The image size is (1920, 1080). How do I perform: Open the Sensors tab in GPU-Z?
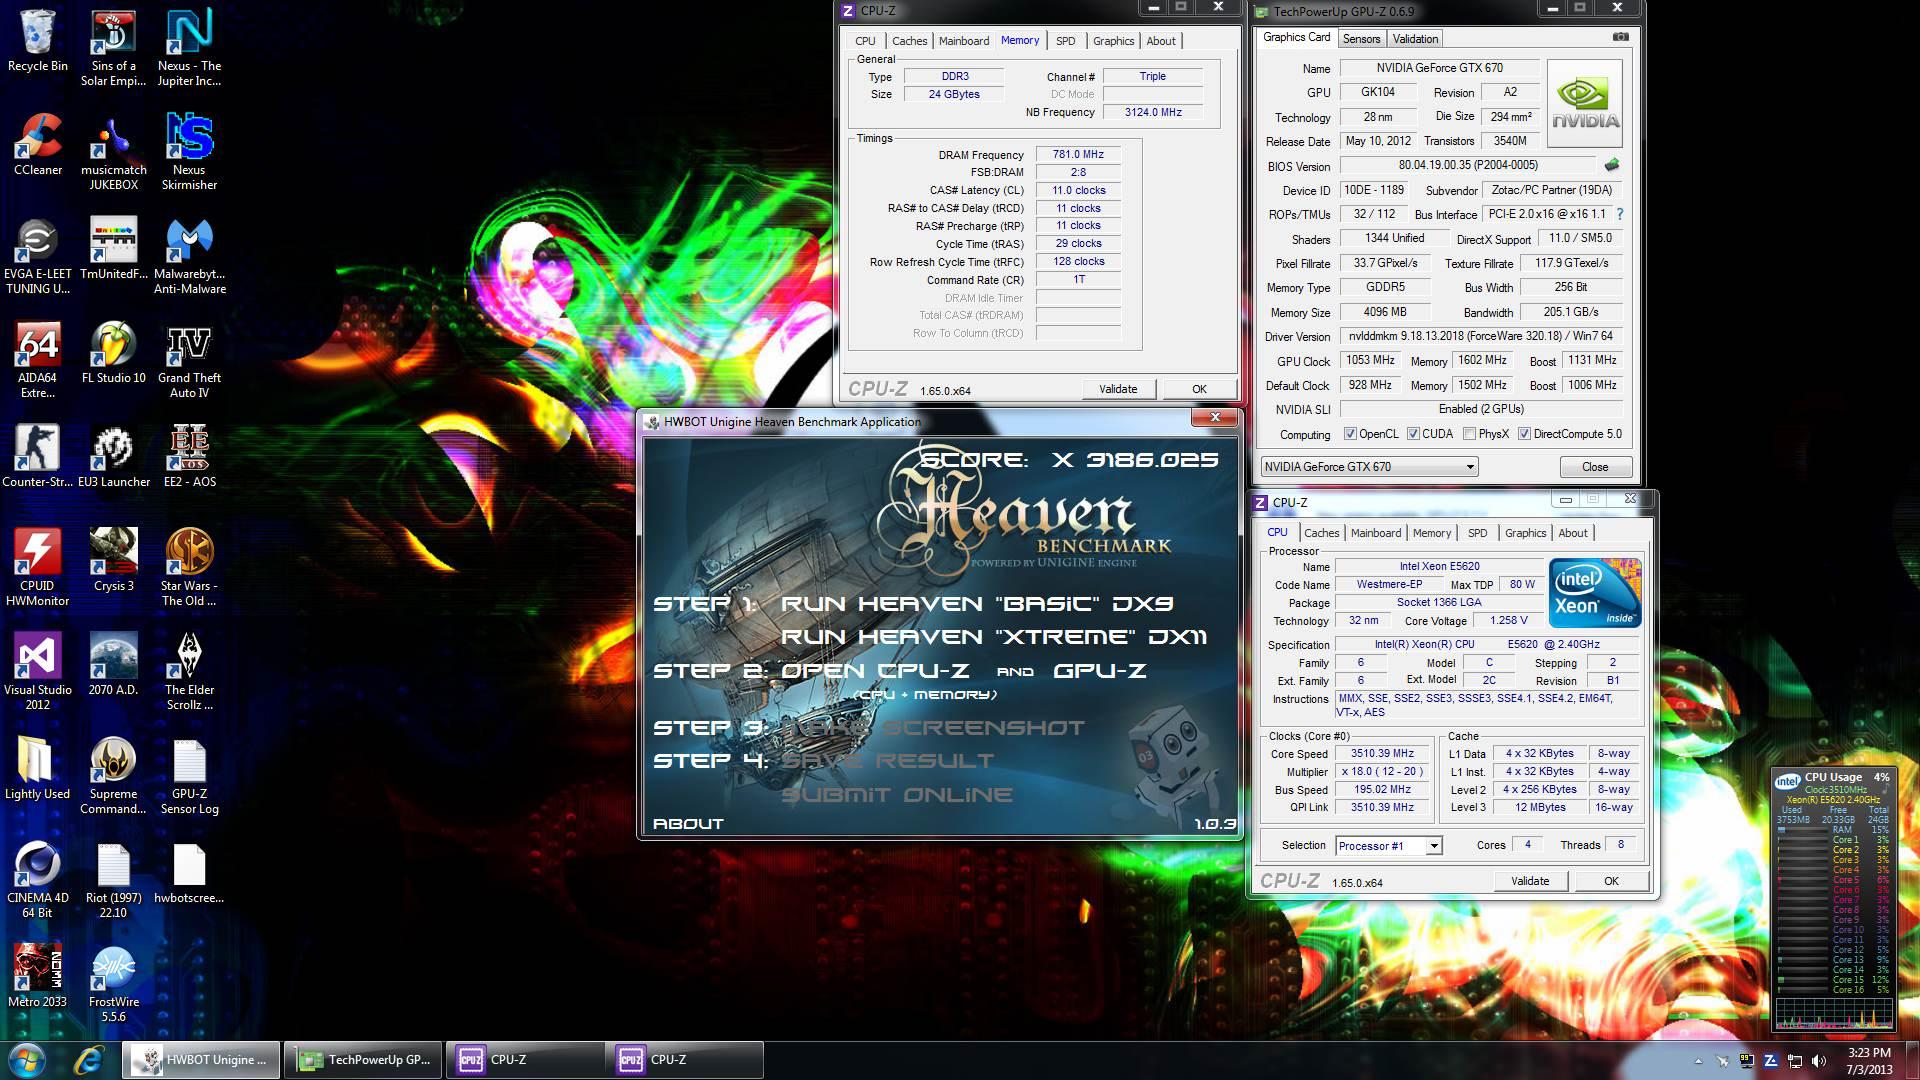click(1361, 39)
